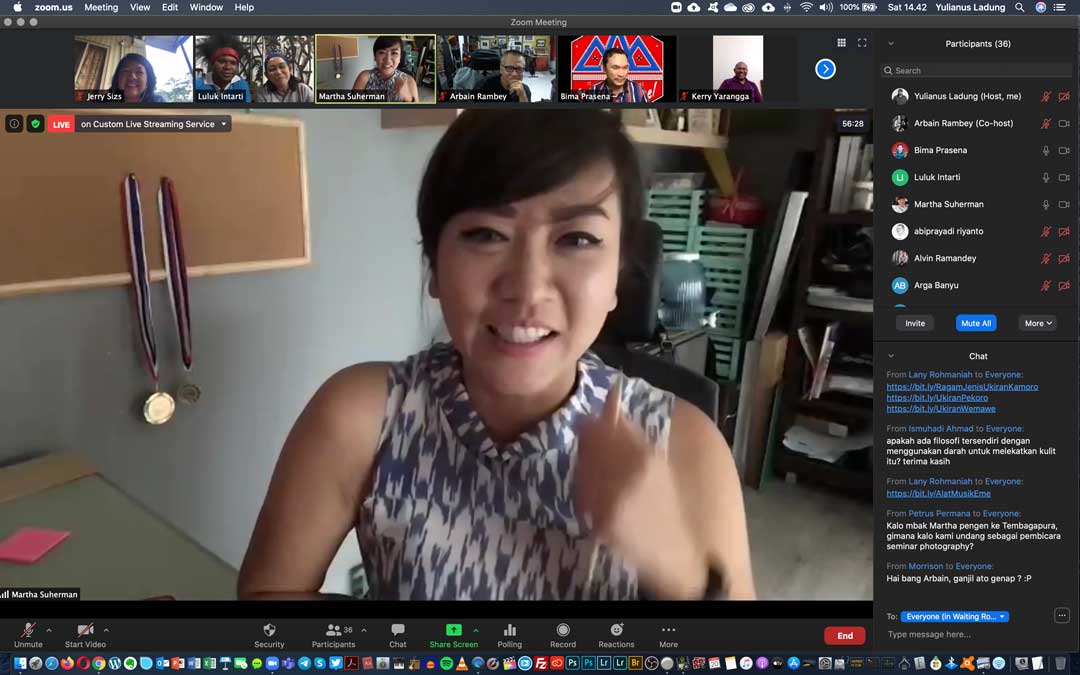This screenshot has height=675, width=1080.
Task: Open the bit.ly/AlatMusikEme link
Action: point(938,494)
